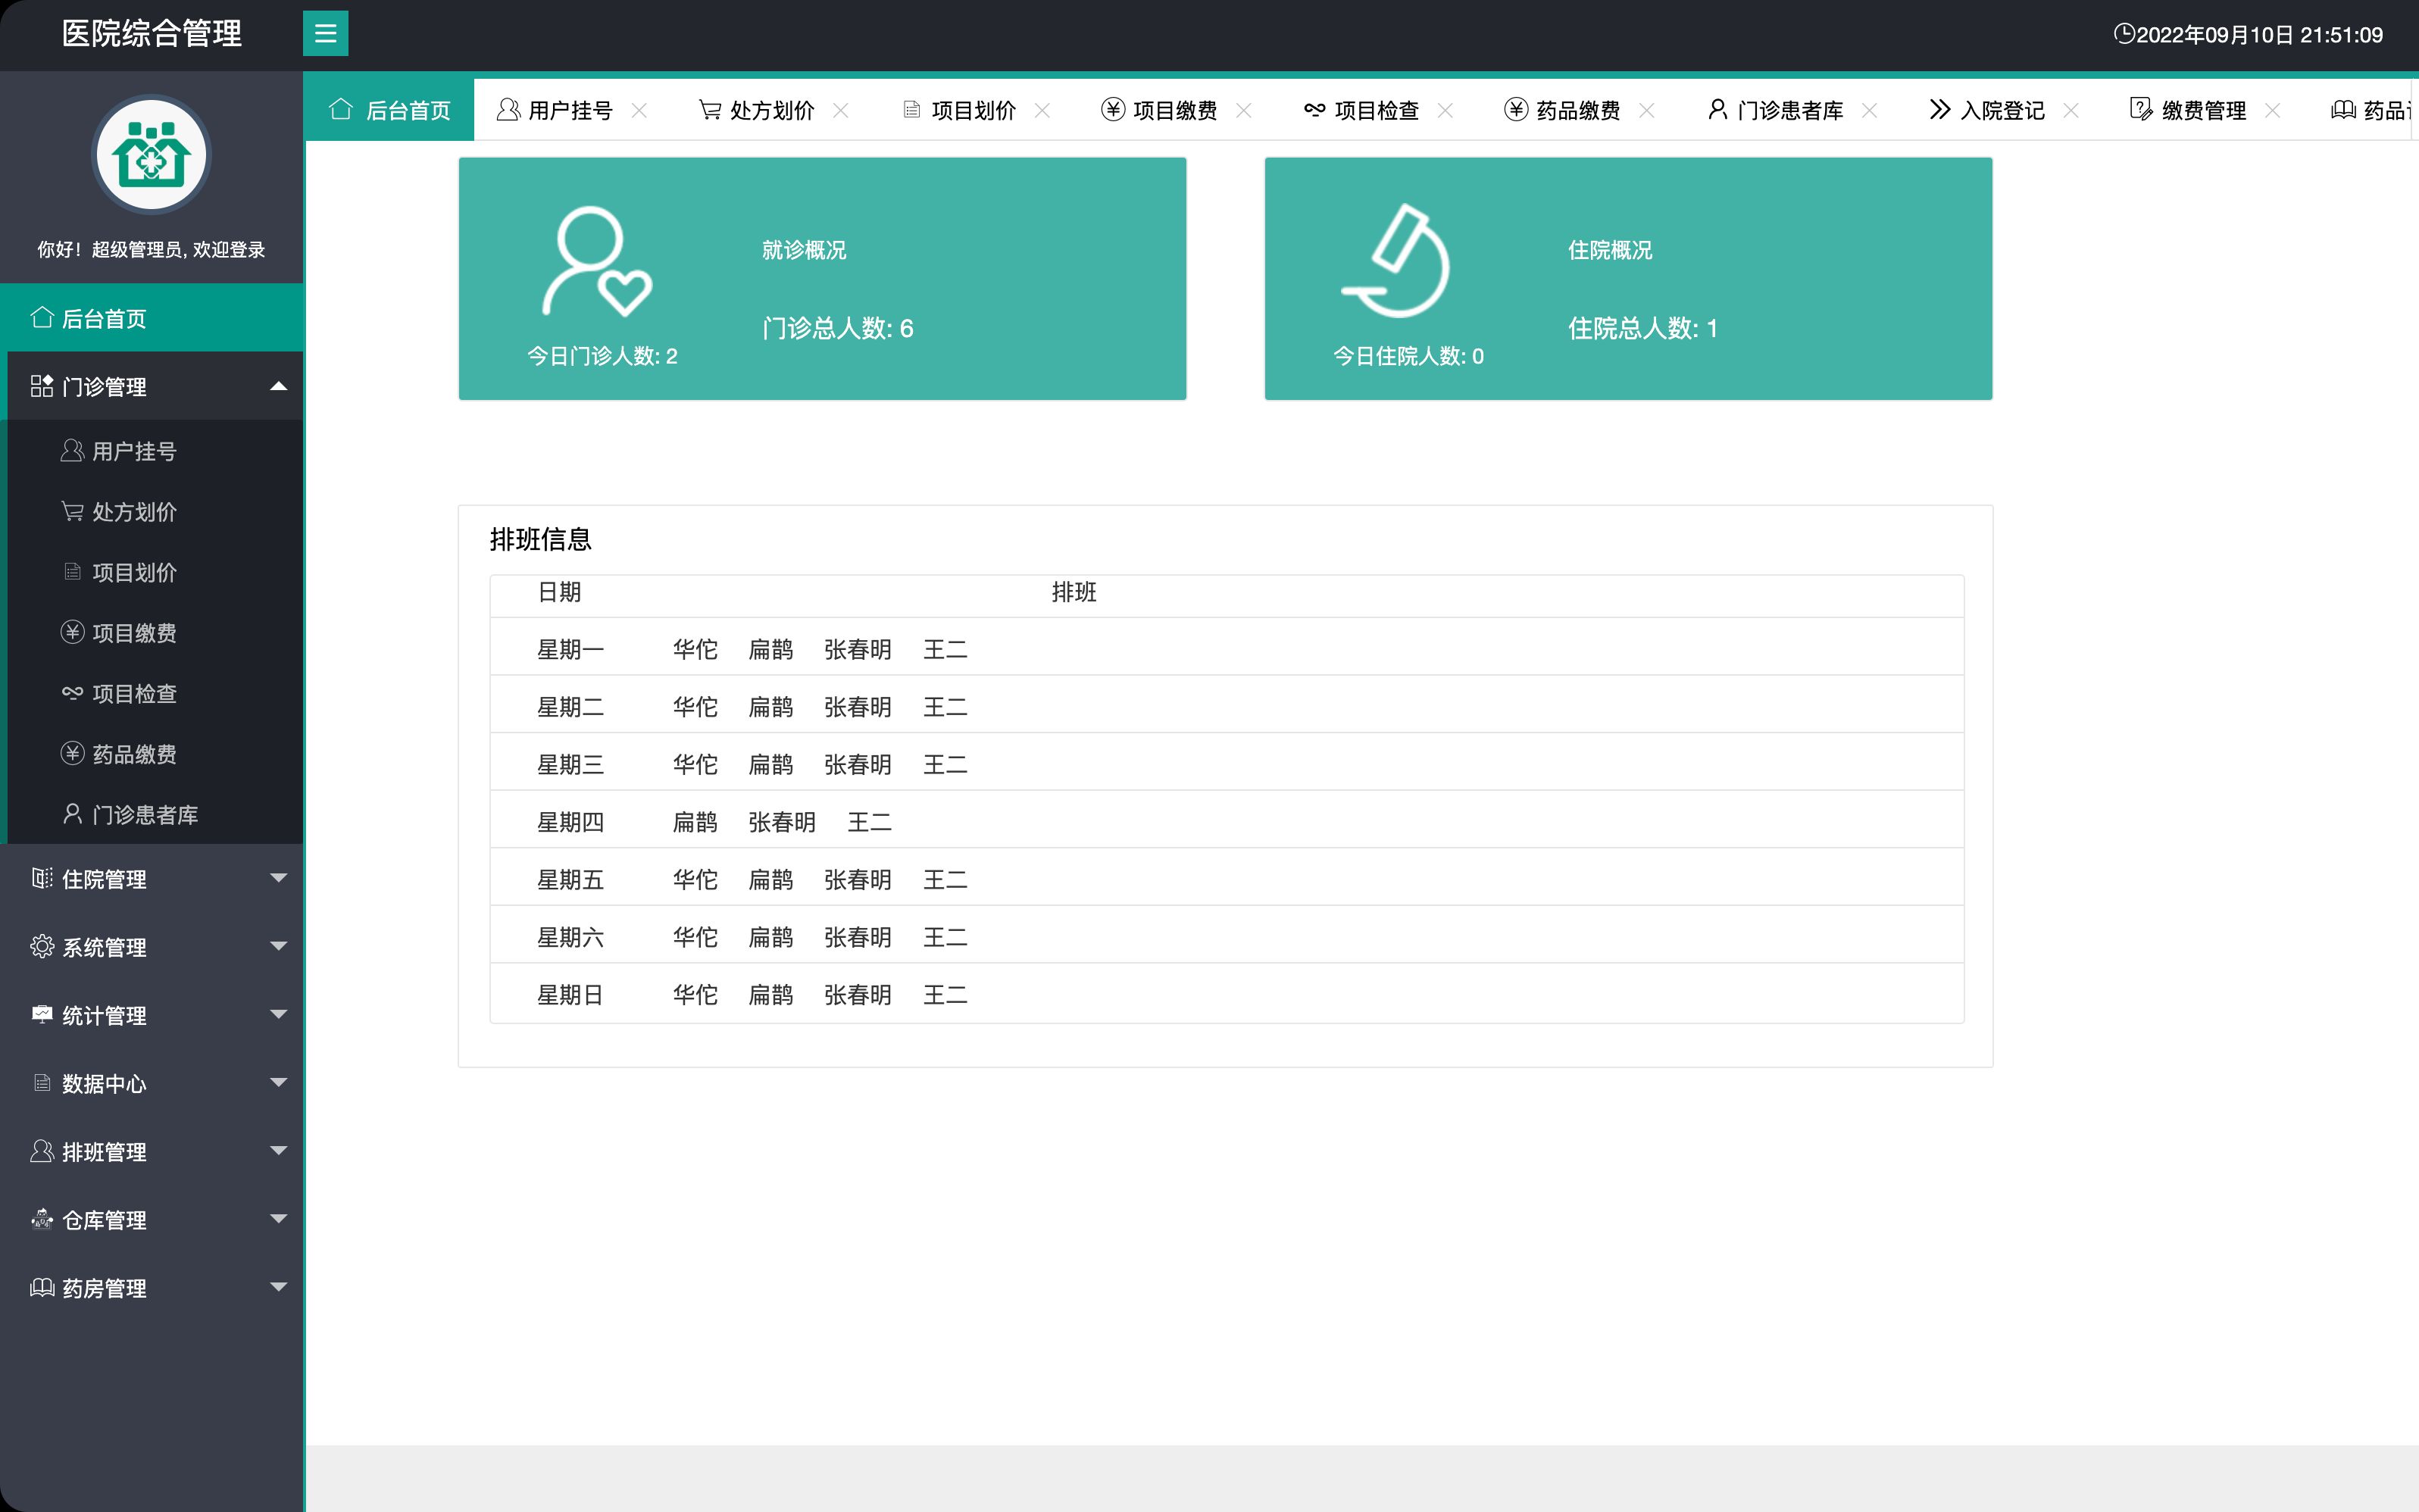Open the 项目划价 tab
The height and width of the screenshot is (1512, 2419).
973,110
